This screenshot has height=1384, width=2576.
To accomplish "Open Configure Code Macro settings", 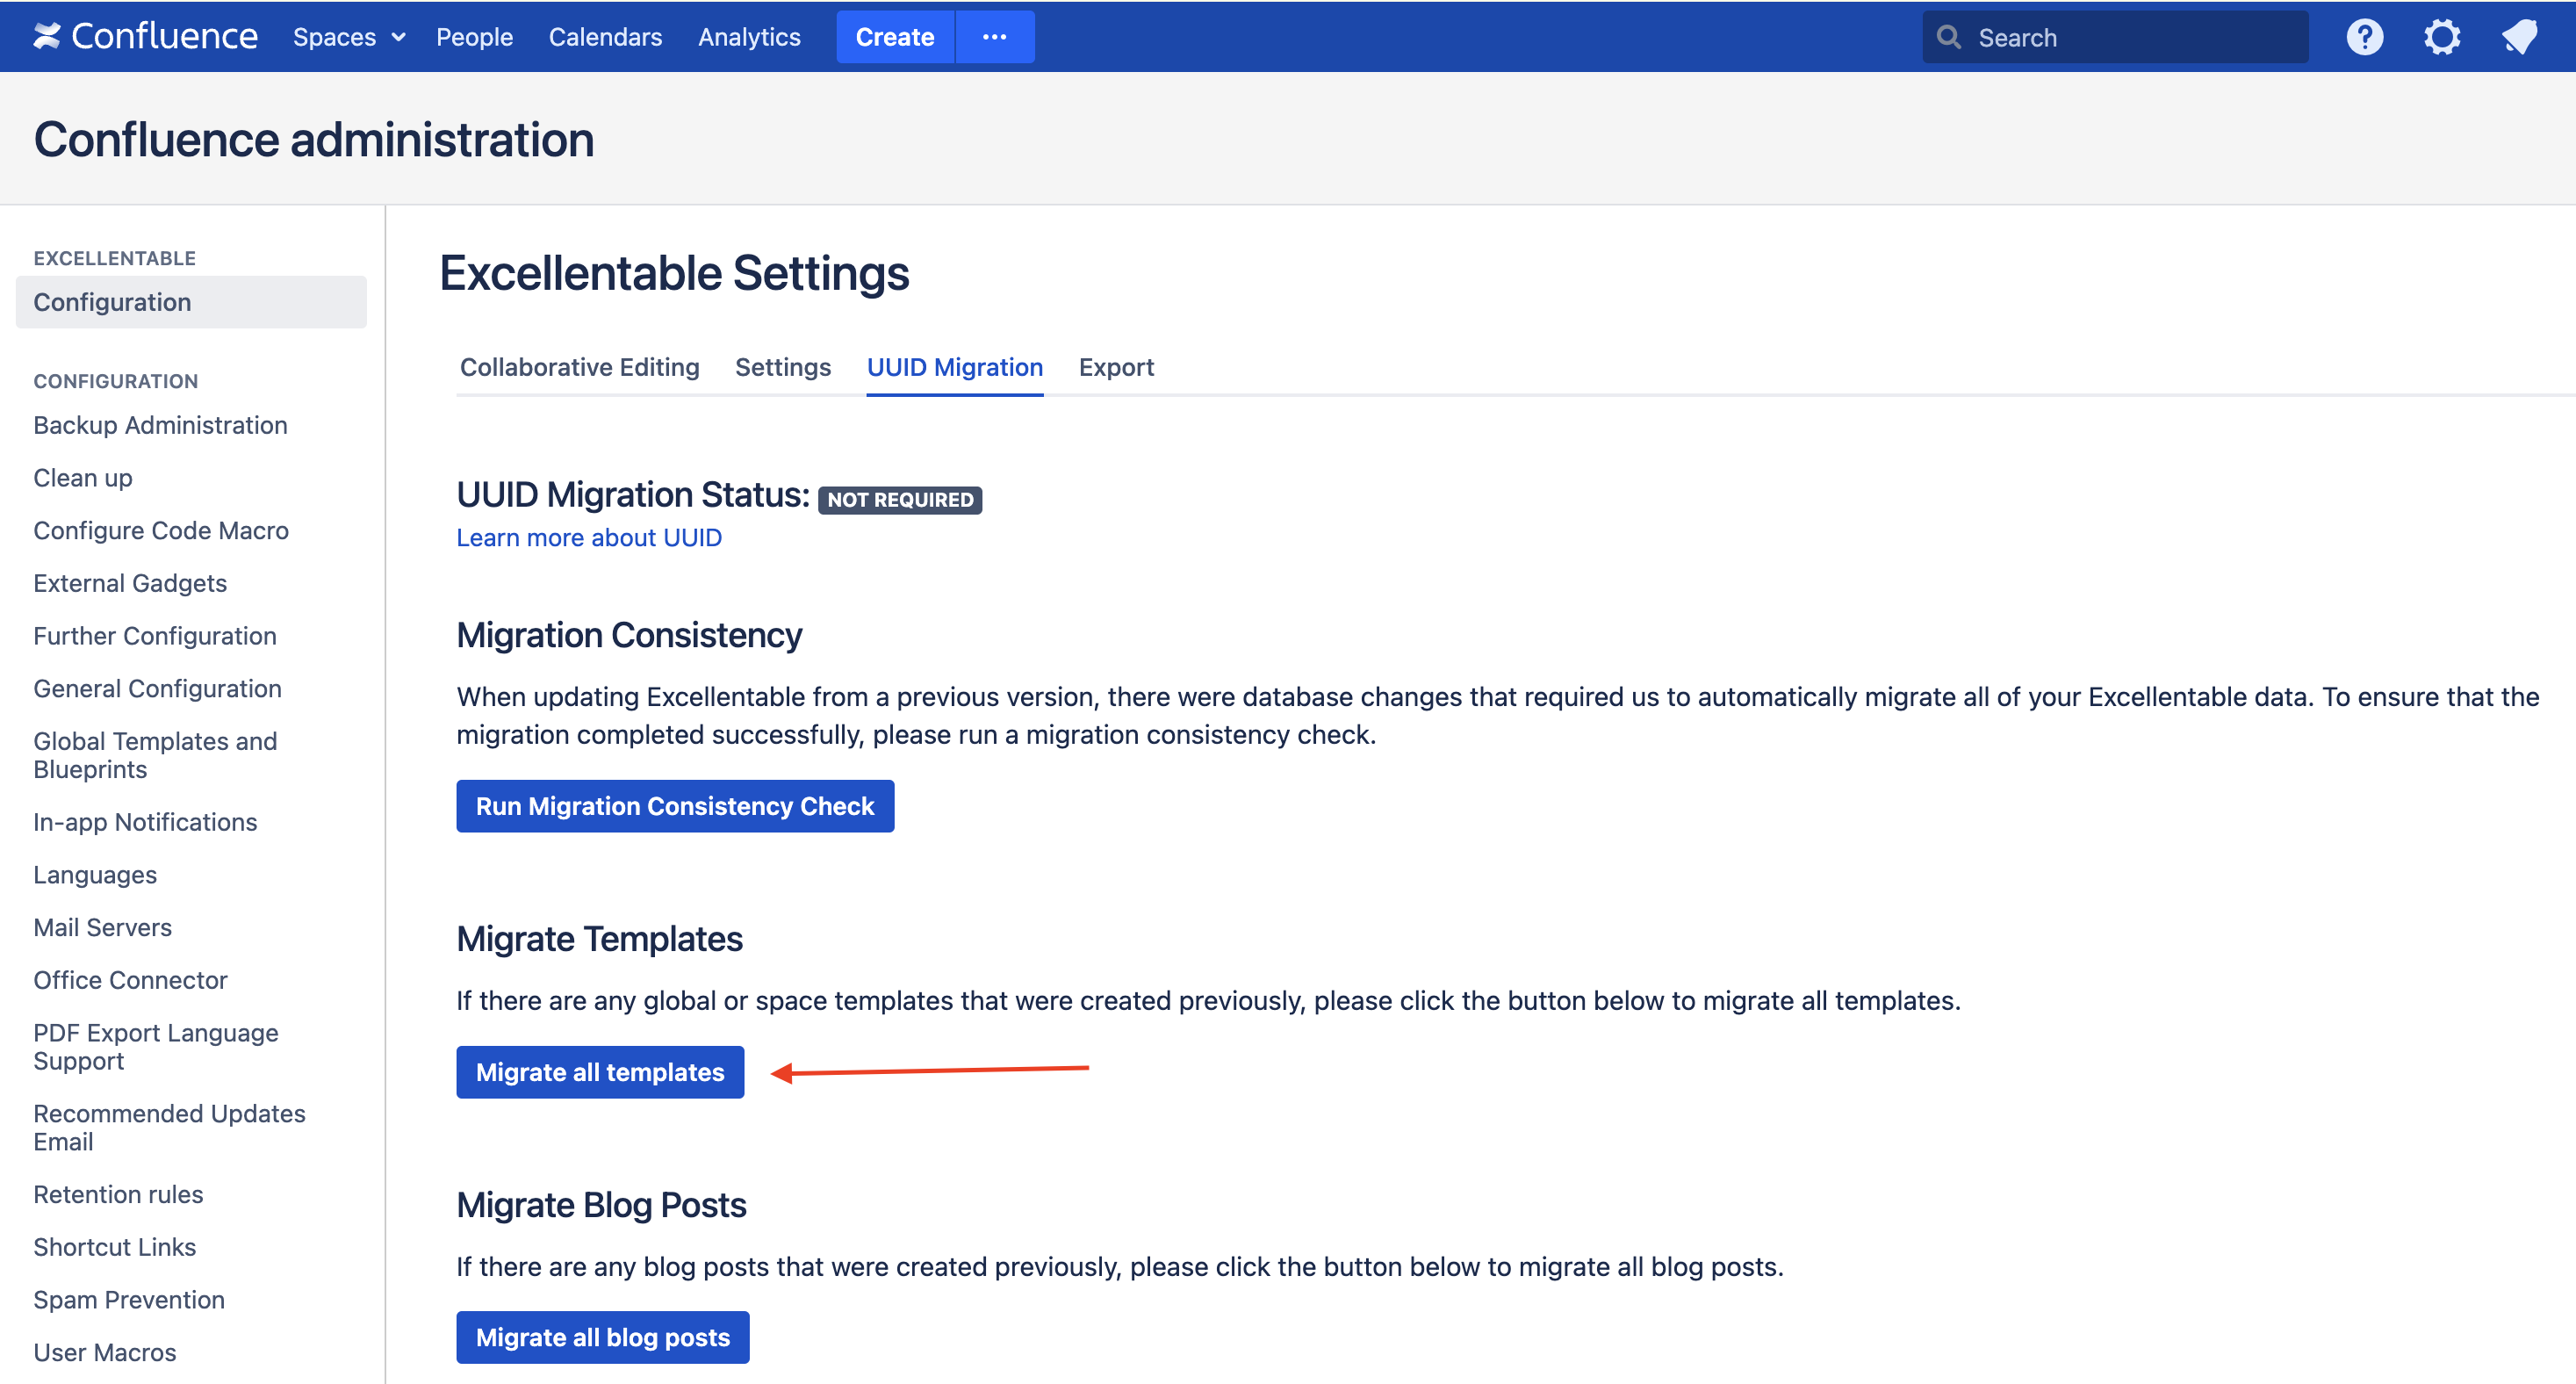I will click(161, 530).
